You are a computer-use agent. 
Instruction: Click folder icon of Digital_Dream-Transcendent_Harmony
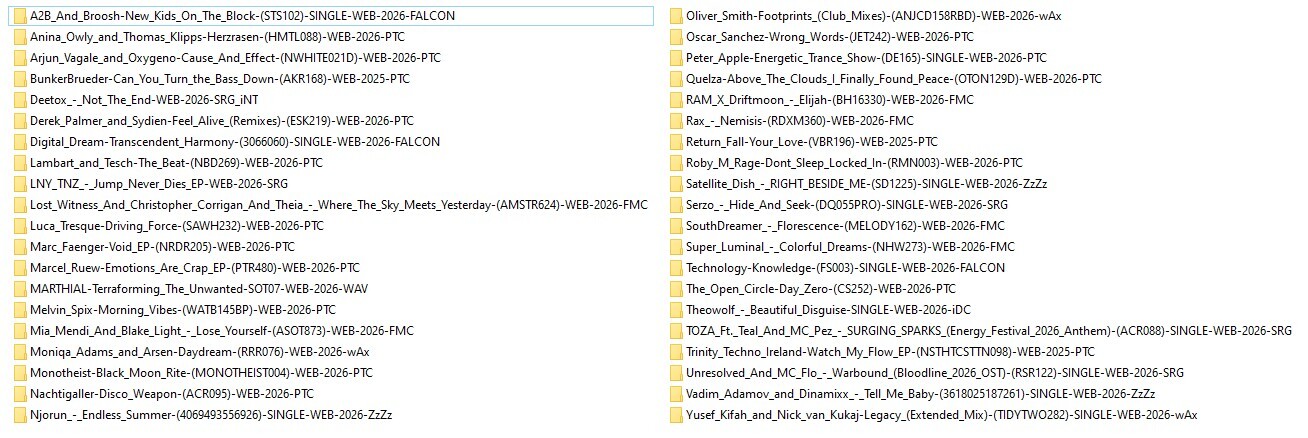[20, 142]
